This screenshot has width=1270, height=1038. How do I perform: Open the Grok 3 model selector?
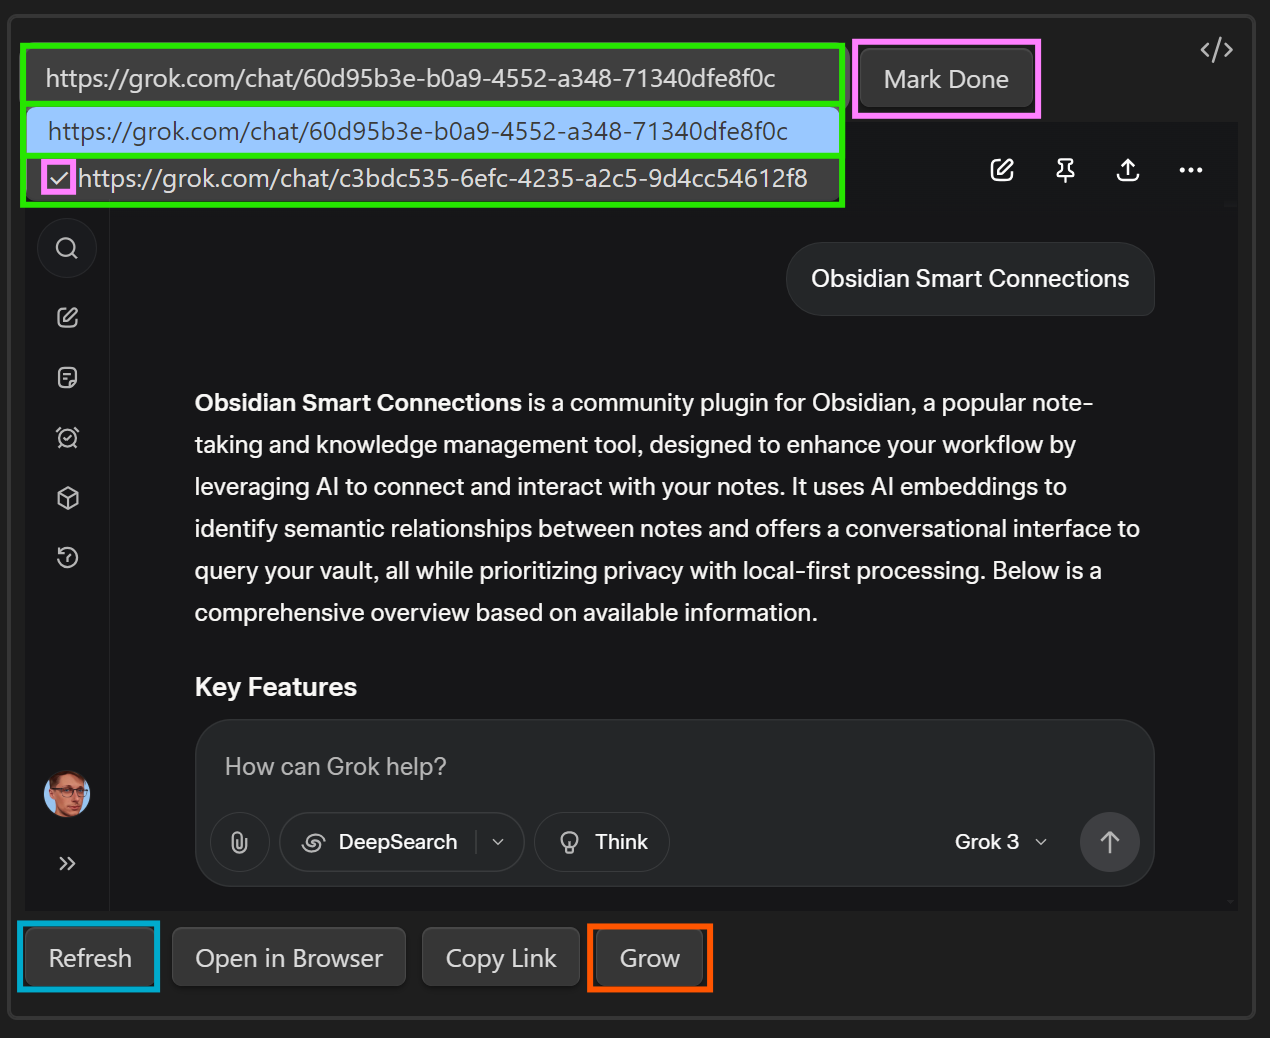pos(1000,842)
